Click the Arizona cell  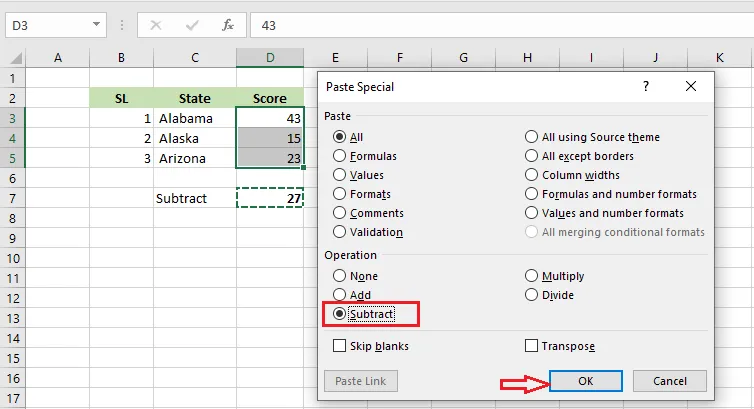(195, 159)
